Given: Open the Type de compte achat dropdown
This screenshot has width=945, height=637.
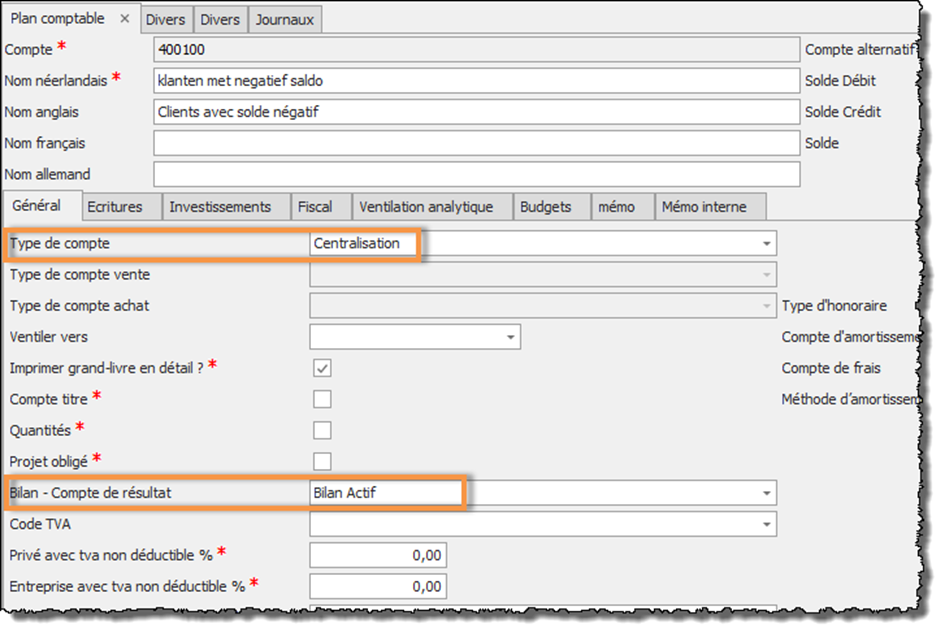Looking at the screenshot, I should [x=767, y=306].
